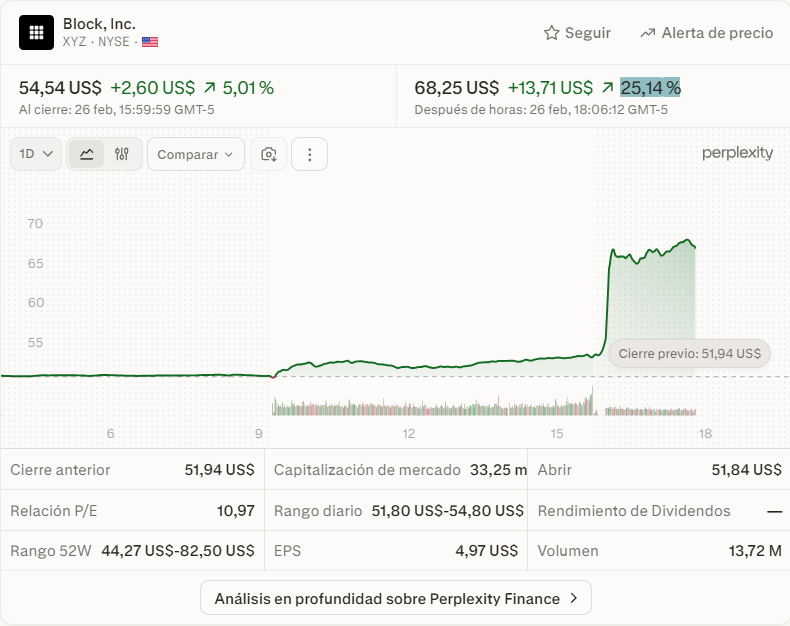Click the 60 price axis label
The height and width of the screenshot is (626, 790).
36,303
